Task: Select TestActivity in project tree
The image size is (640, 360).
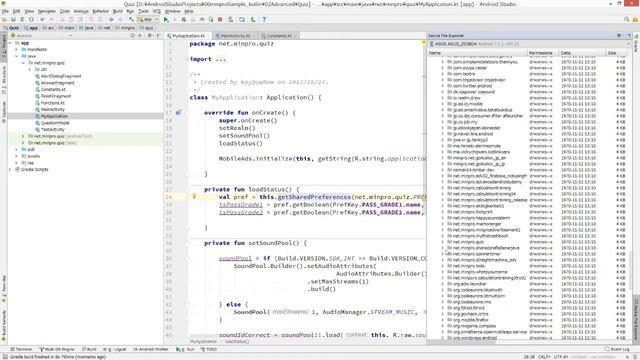Action: [52, 129]
